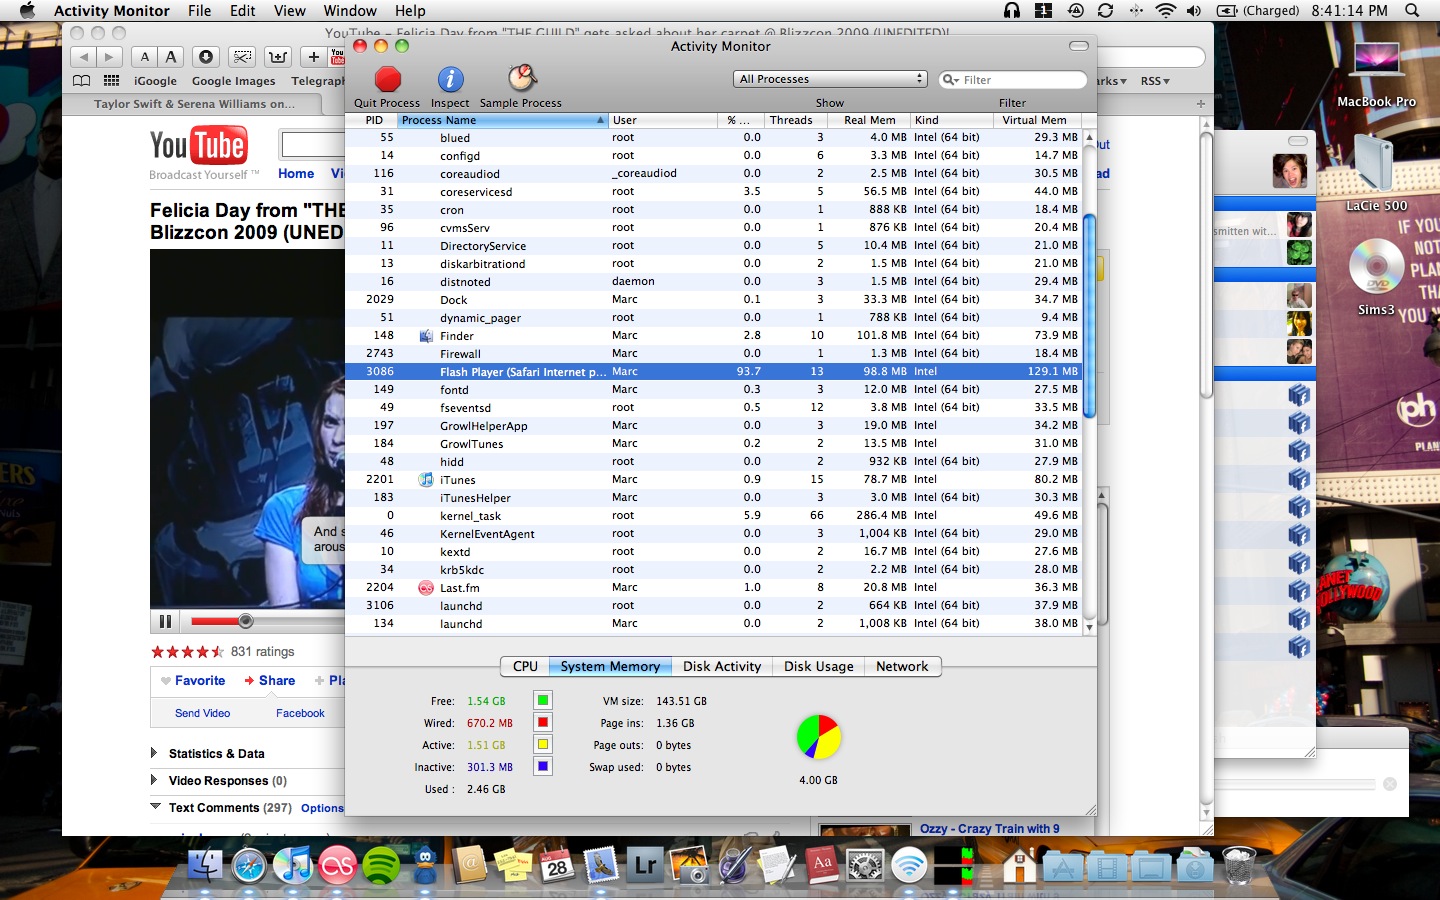Screen dimensions: 1440x900
Task: Open the YouTube Home link
Action: click(296, 173)
